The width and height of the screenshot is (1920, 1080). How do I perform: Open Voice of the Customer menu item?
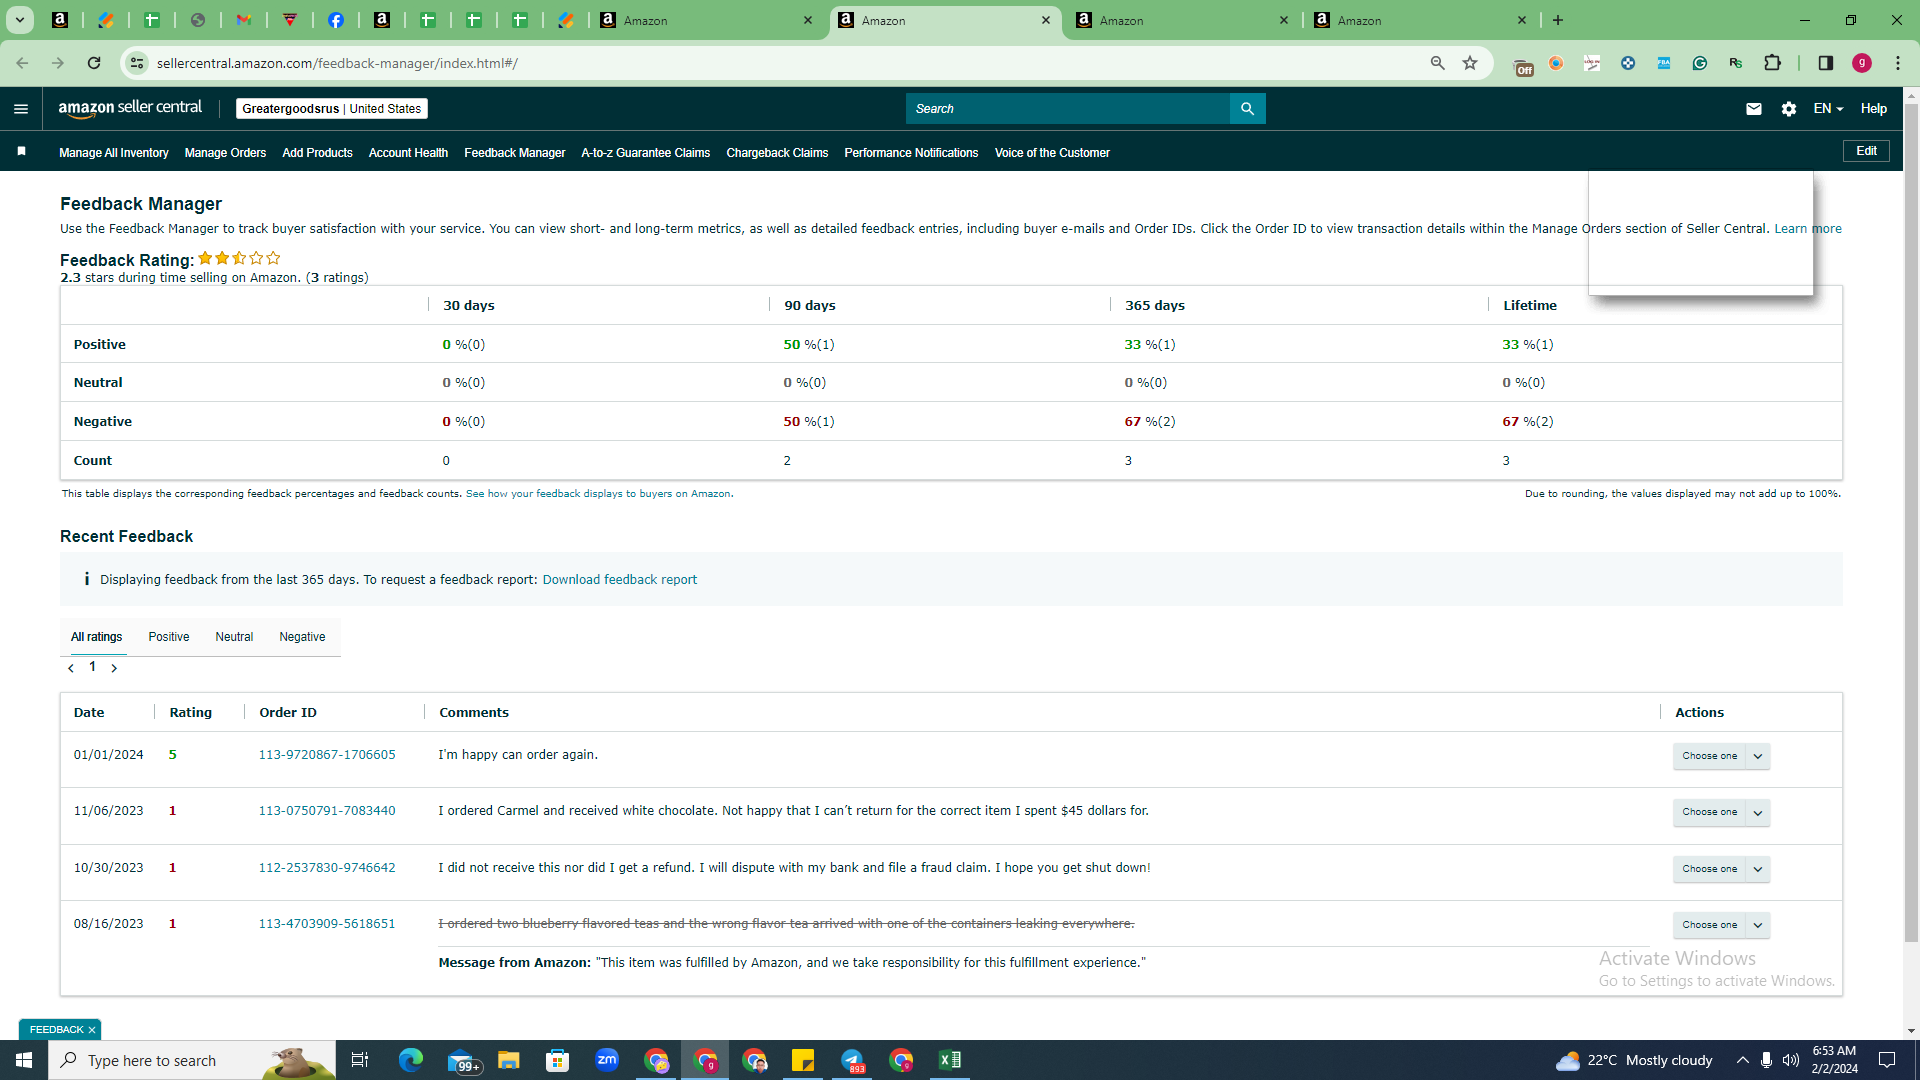click(x=1052, y=153)
